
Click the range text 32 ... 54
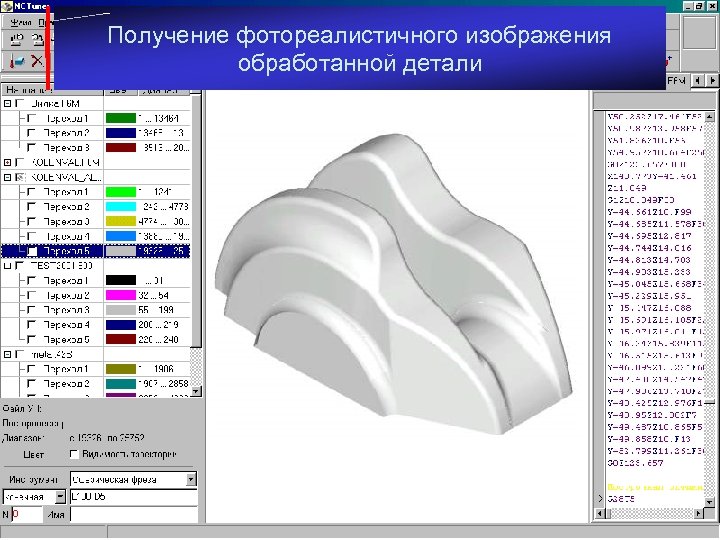153,295
